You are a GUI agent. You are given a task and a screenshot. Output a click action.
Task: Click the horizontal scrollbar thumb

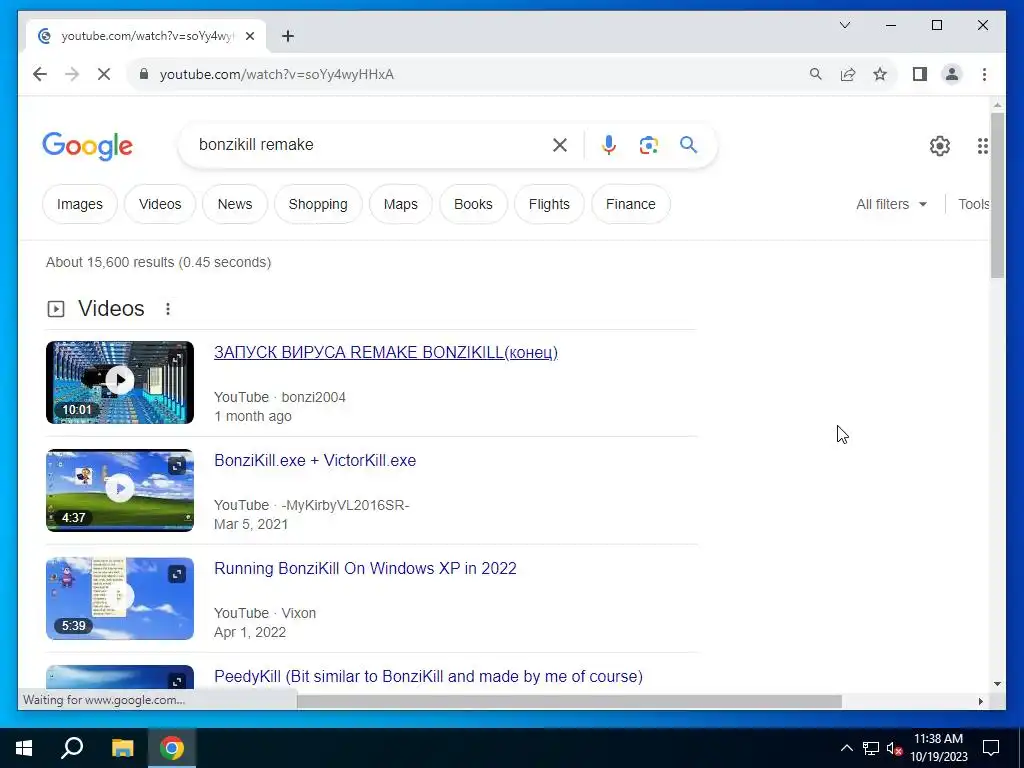tap(569, 701)
